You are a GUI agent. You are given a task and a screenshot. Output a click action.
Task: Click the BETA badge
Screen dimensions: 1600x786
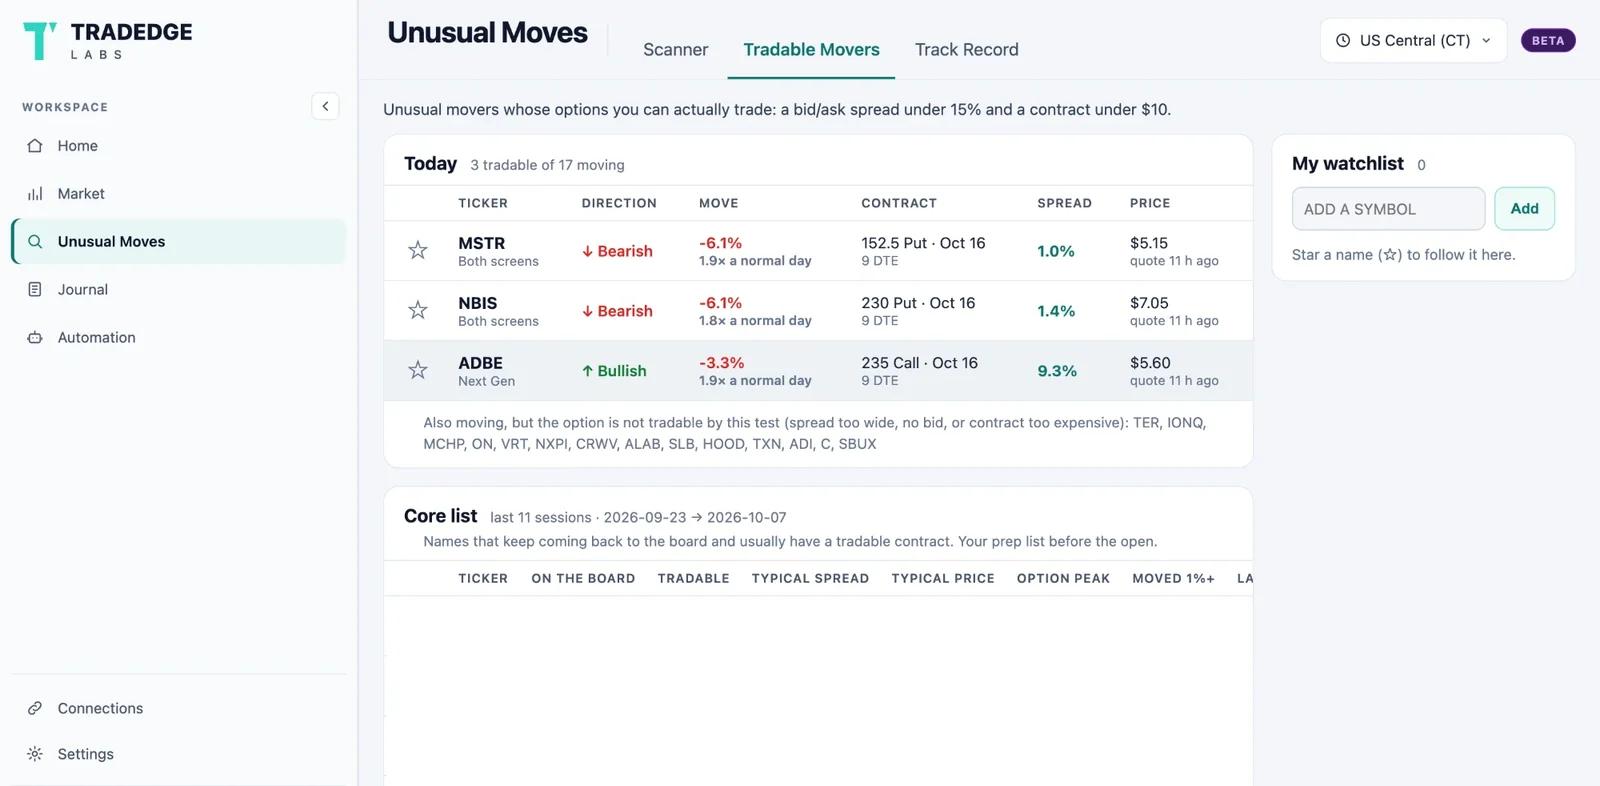(x=1548, y=41)
